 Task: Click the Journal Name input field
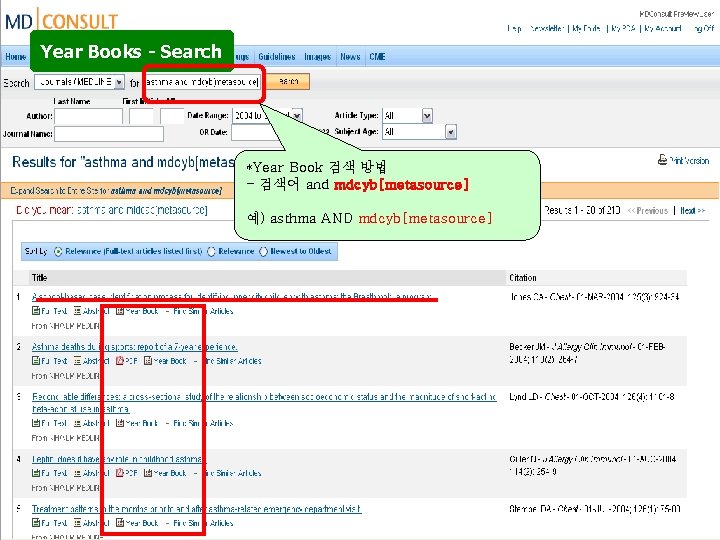click(109, 134)
